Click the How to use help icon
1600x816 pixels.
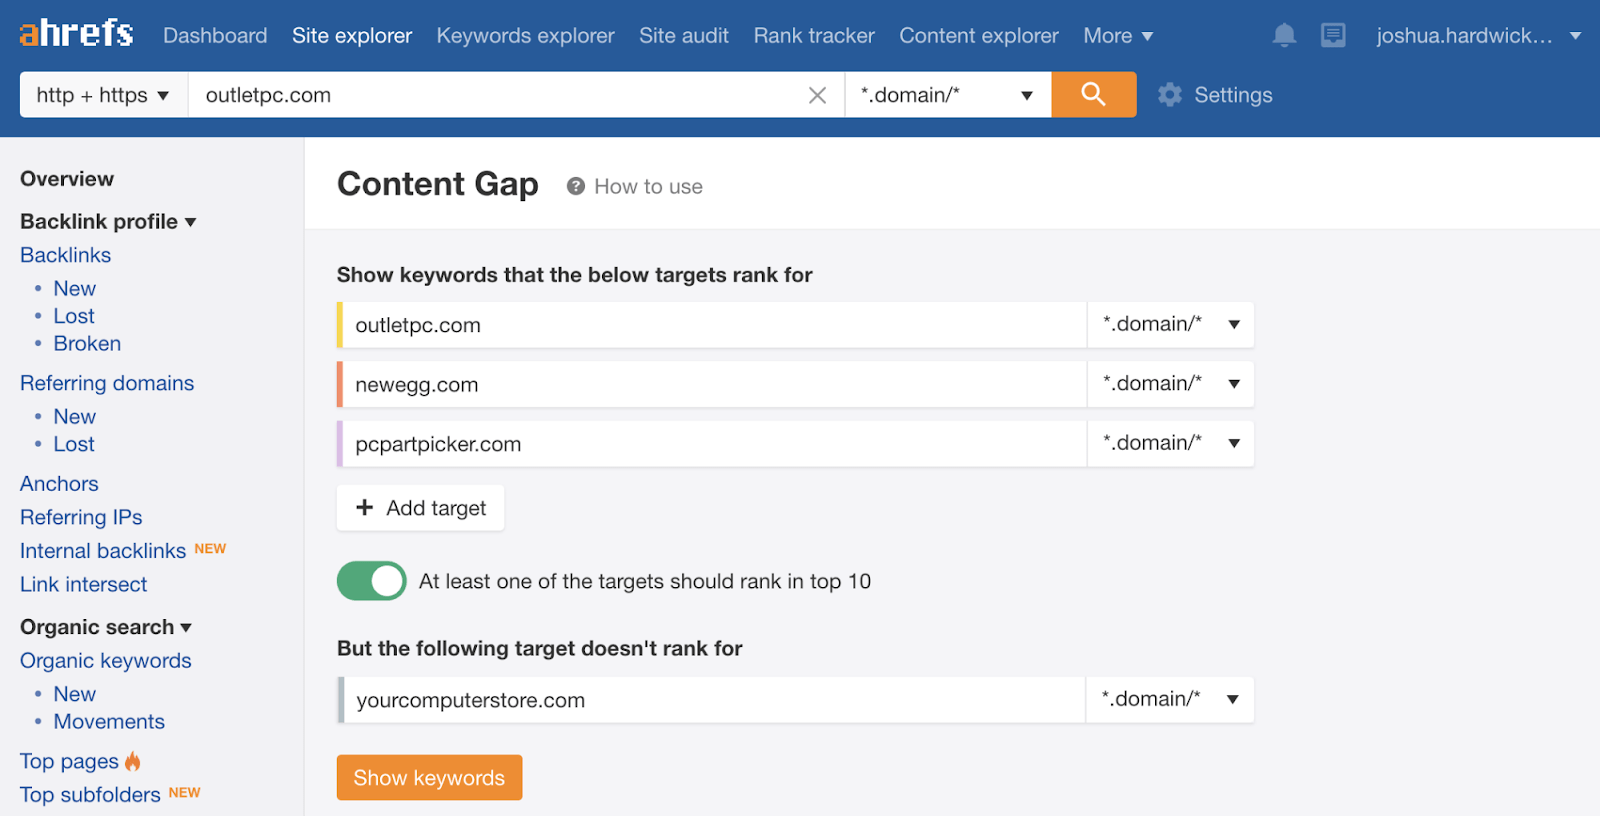pyautogui.click(x=575, y=186)
